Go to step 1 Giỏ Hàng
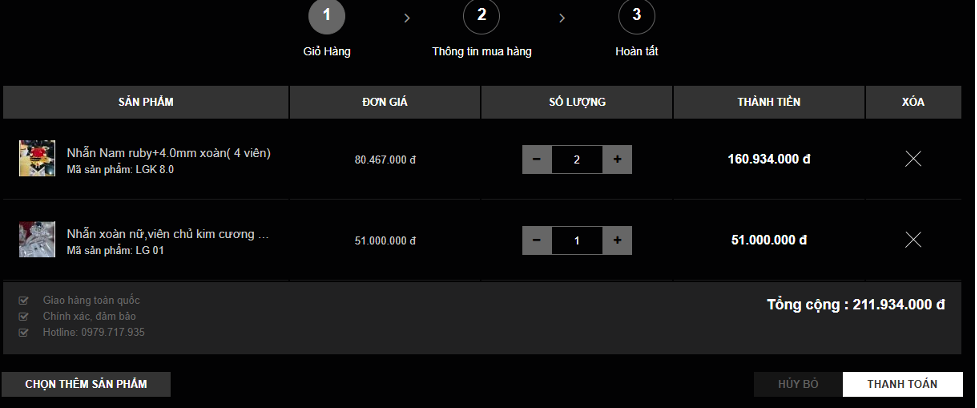977x408 pixels. click(x=326, y=15)
